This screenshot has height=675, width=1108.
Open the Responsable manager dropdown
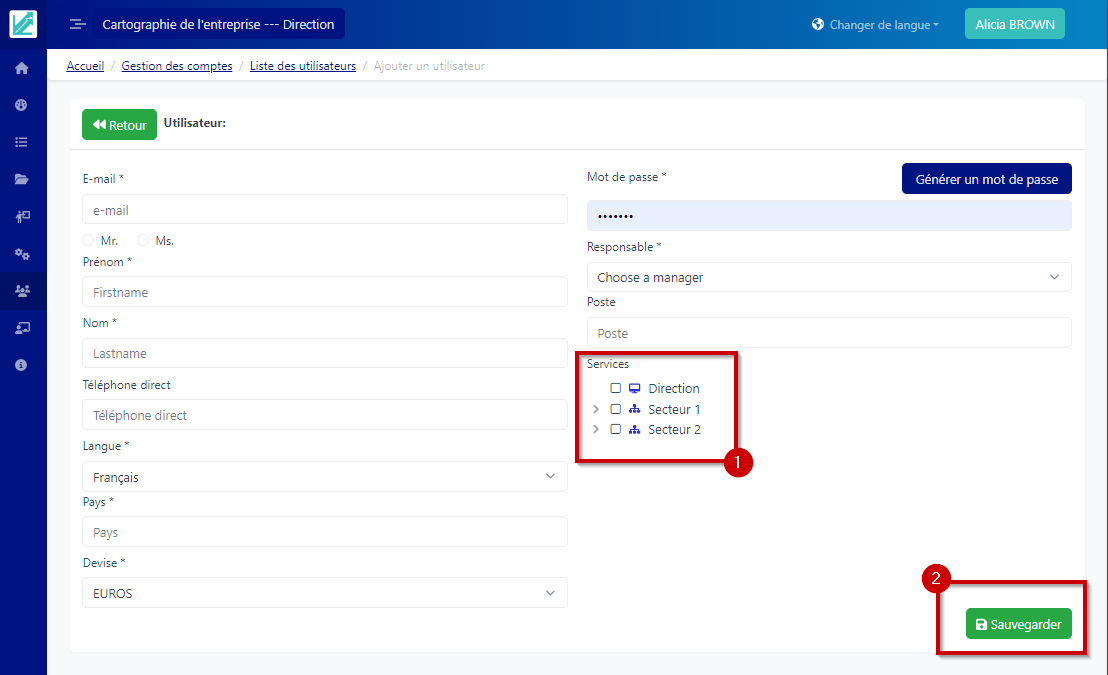828,277
